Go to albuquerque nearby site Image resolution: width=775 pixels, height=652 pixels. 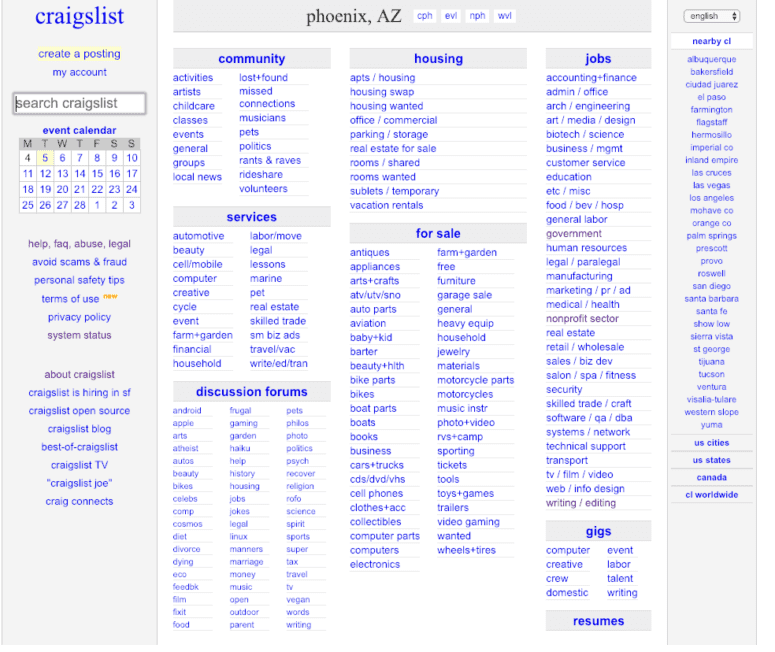coord(711,59)
